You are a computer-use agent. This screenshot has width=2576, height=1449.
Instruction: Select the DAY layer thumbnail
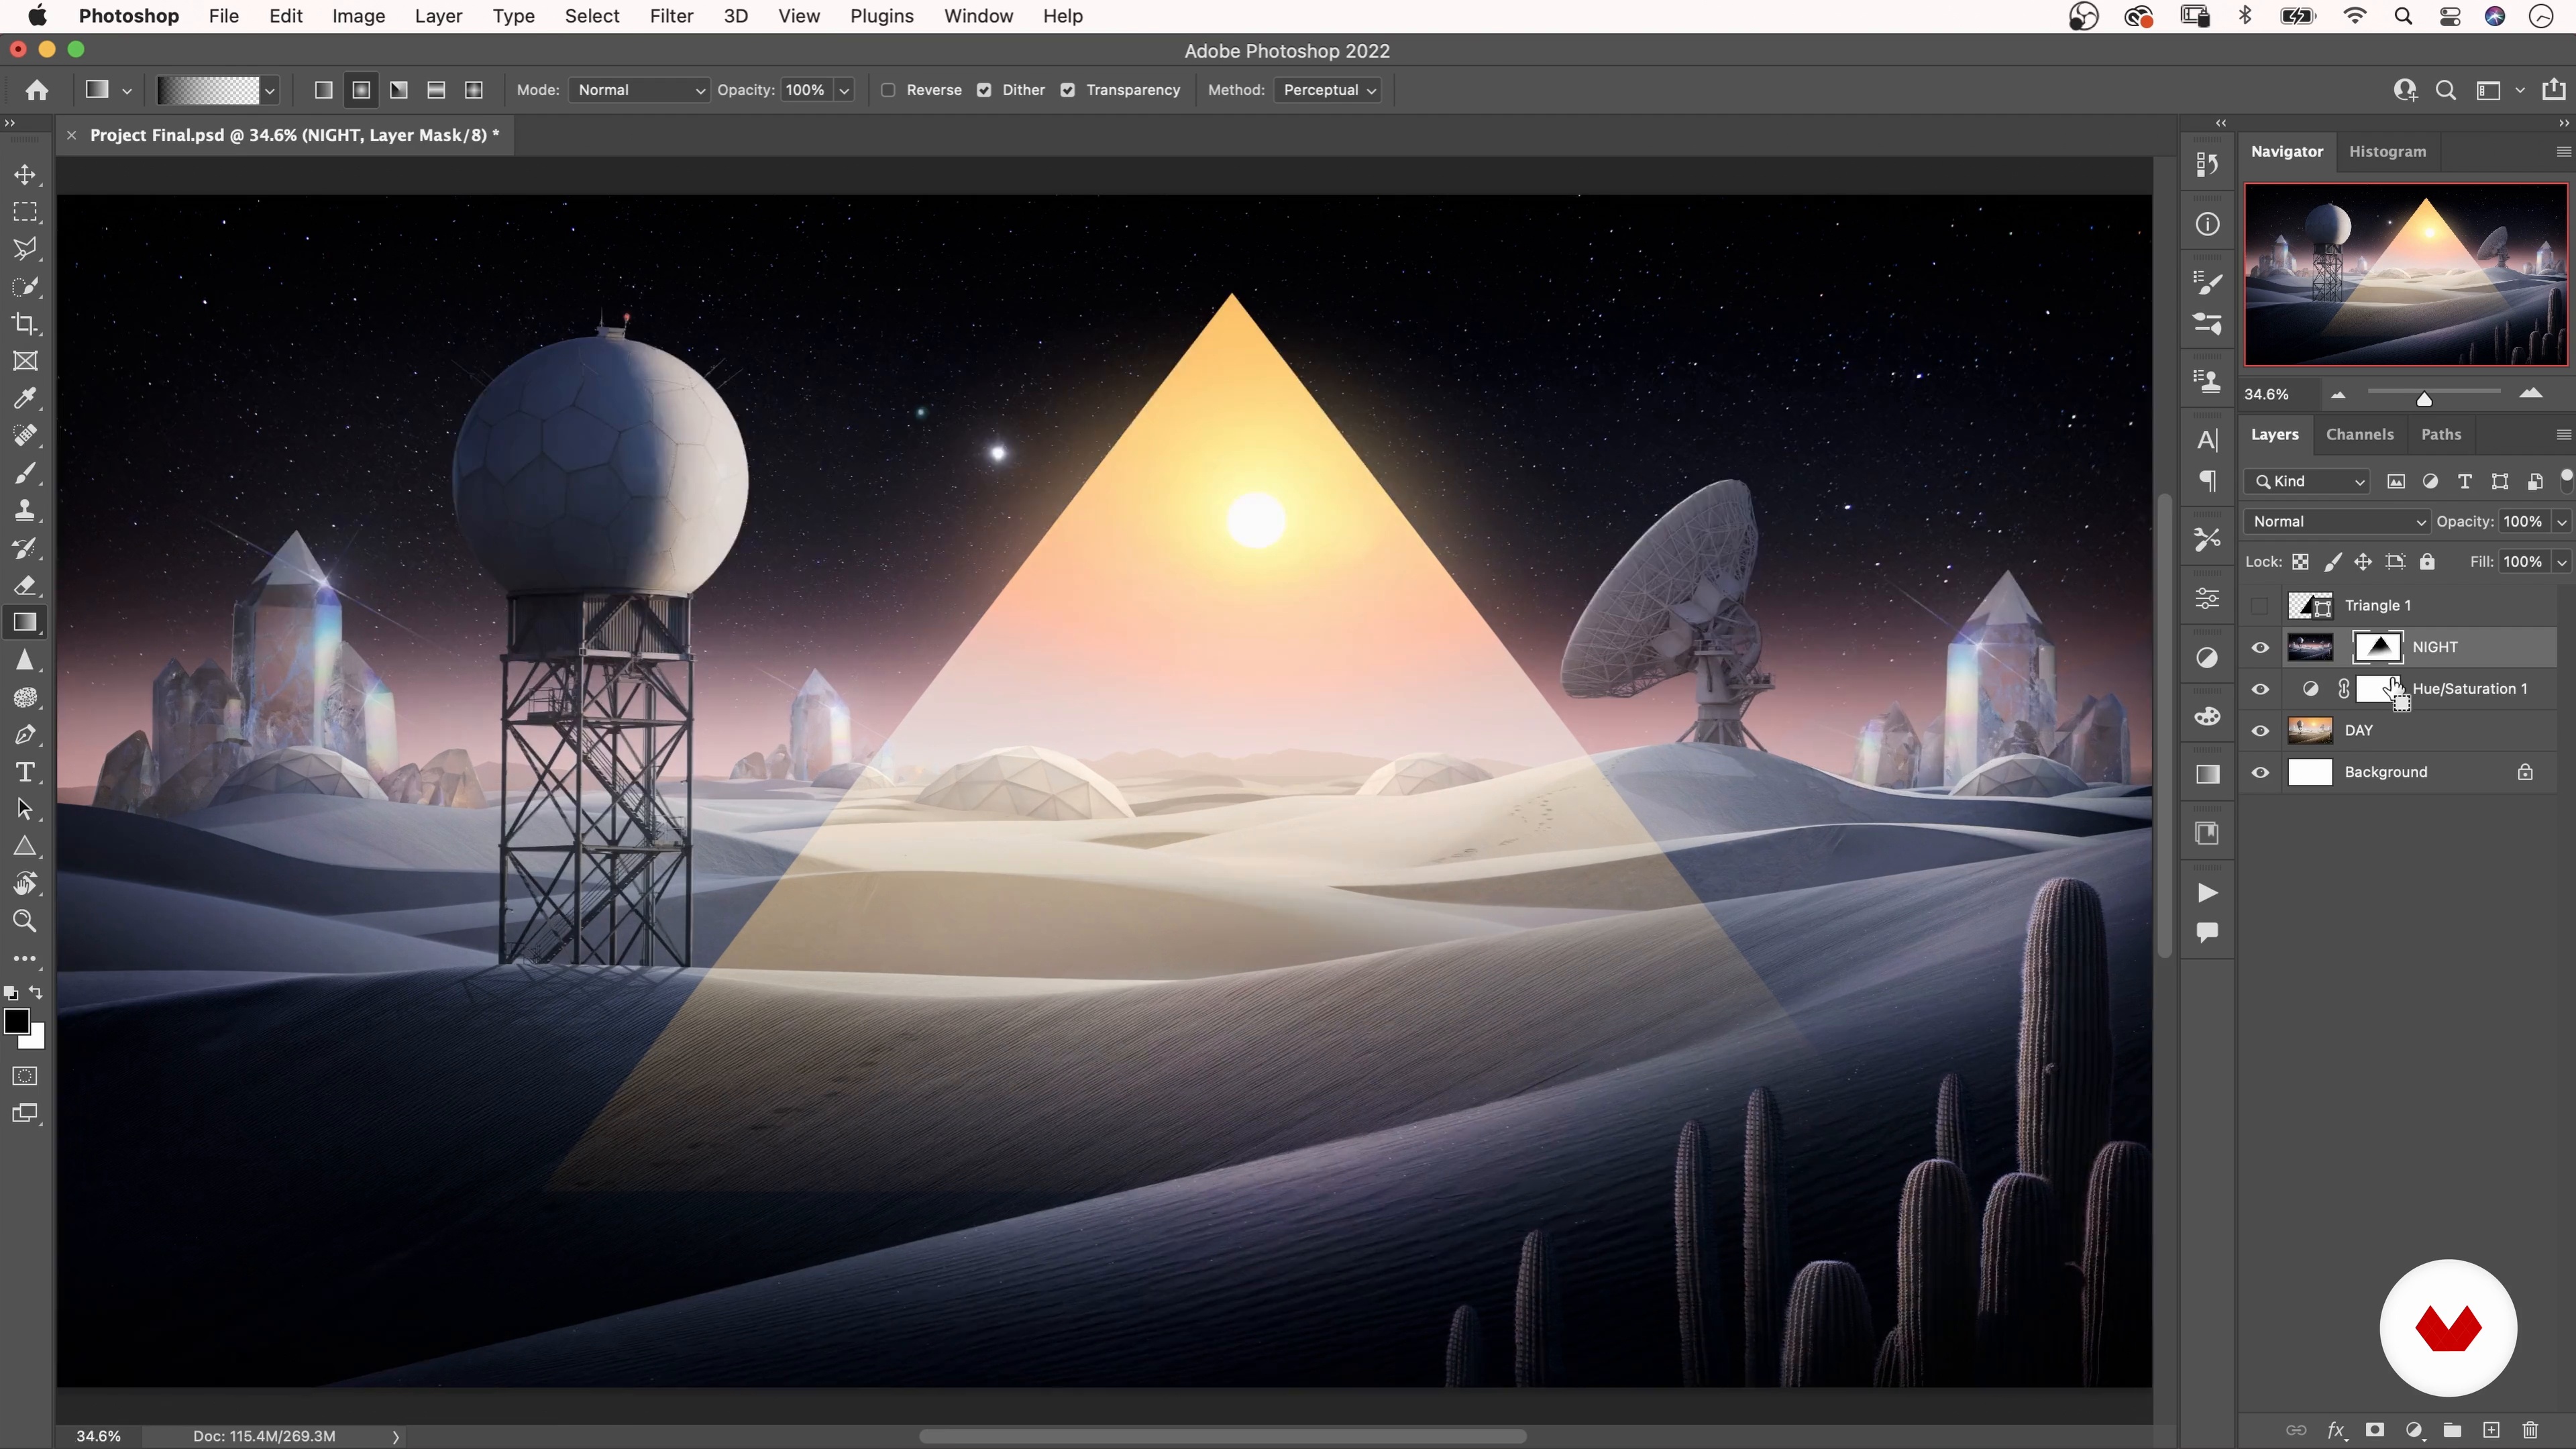point(2310,731)
